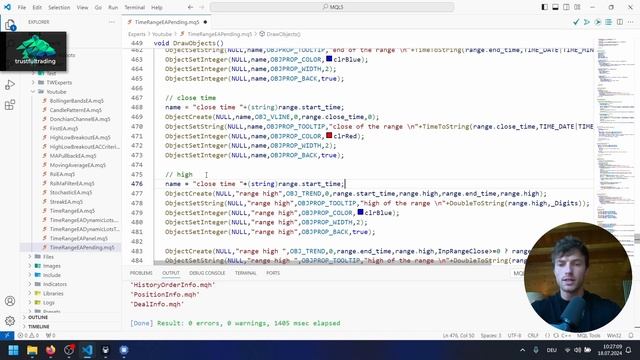Click UTF-8 encoding in status bar
This screenshot has height=360, width=640.
click(514, 336)
